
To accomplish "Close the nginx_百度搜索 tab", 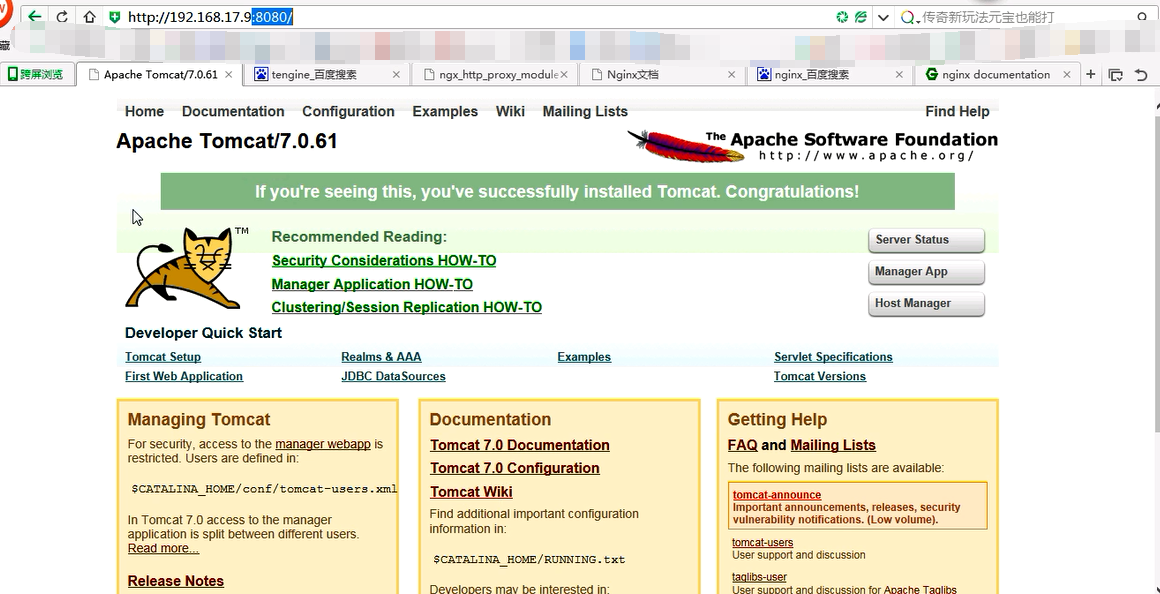I will click(899, 74).
